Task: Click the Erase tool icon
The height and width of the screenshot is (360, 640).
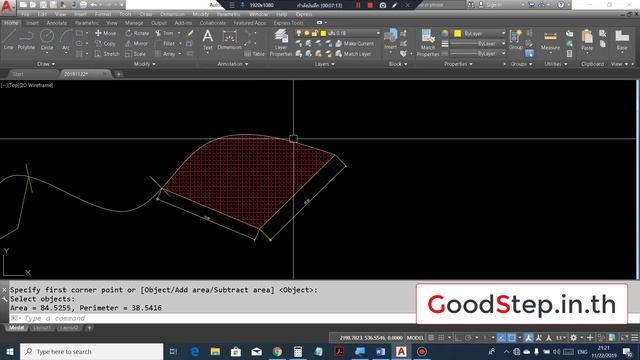Action: (x=190, y=33)
